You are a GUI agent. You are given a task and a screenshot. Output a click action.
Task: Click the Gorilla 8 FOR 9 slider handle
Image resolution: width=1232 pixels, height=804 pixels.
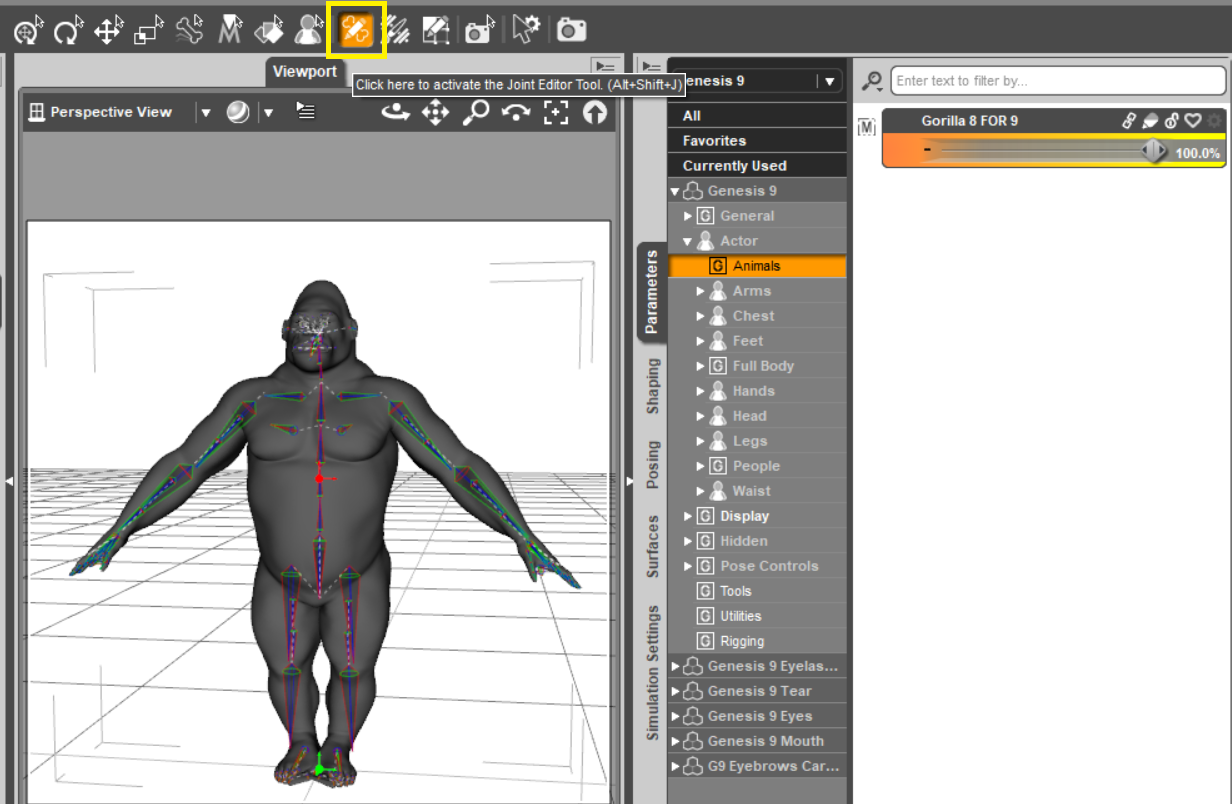click(x=1155, y=151)
